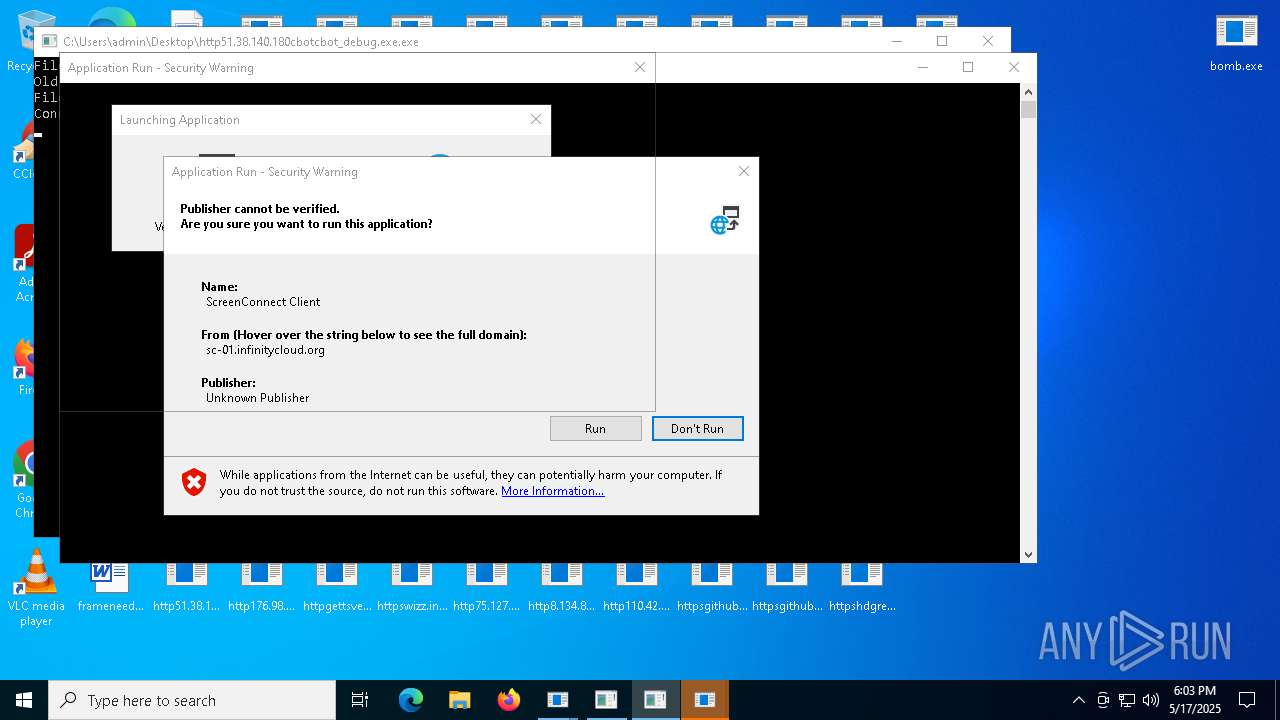Maximize the inner console window

(968, 67)
